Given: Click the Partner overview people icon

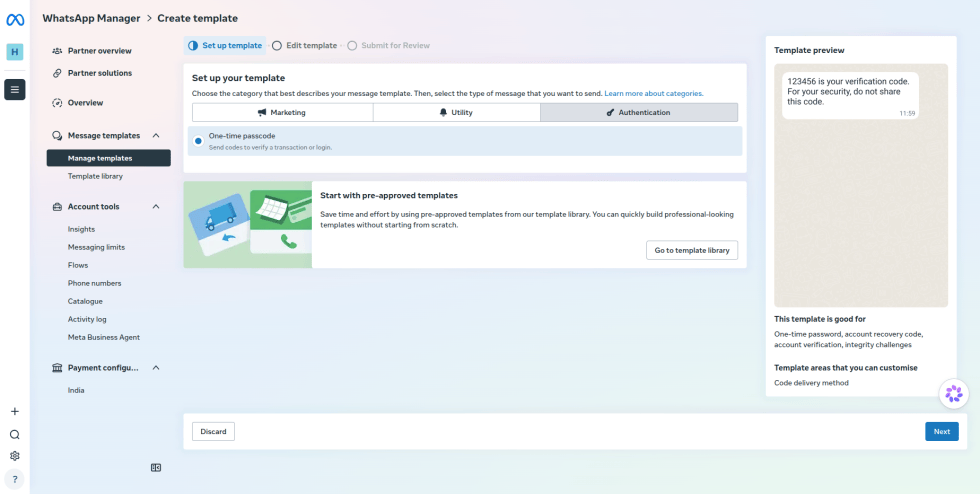Looking at the screenshot, I should click(57, 51).
